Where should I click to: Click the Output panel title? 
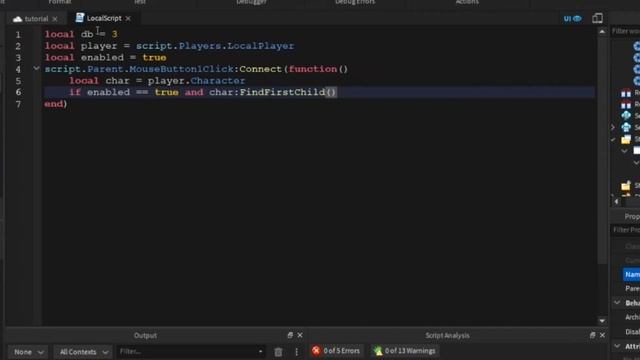(145, 336)
